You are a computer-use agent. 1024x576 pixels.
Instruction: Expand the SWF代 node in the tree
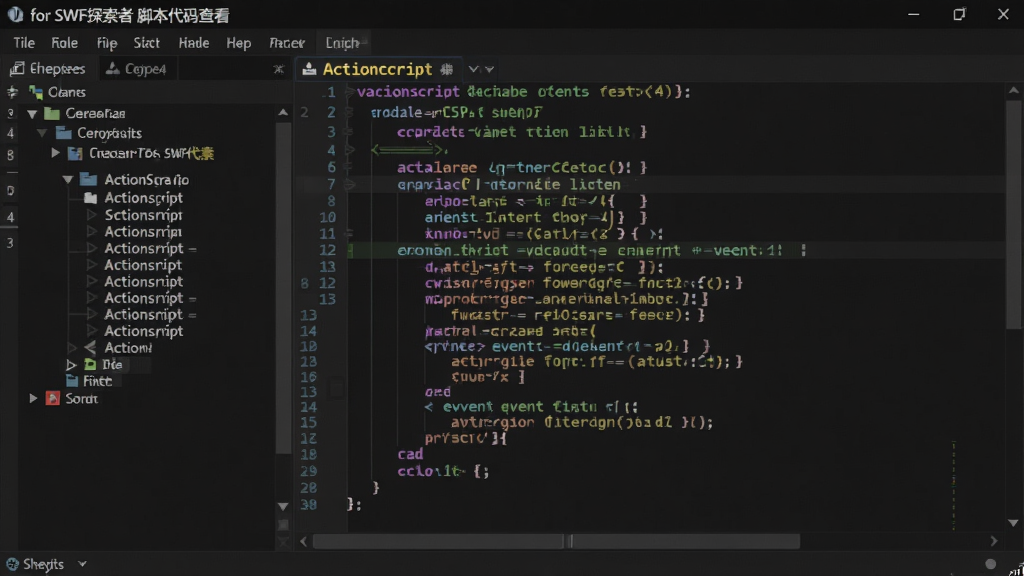point(56,153)
